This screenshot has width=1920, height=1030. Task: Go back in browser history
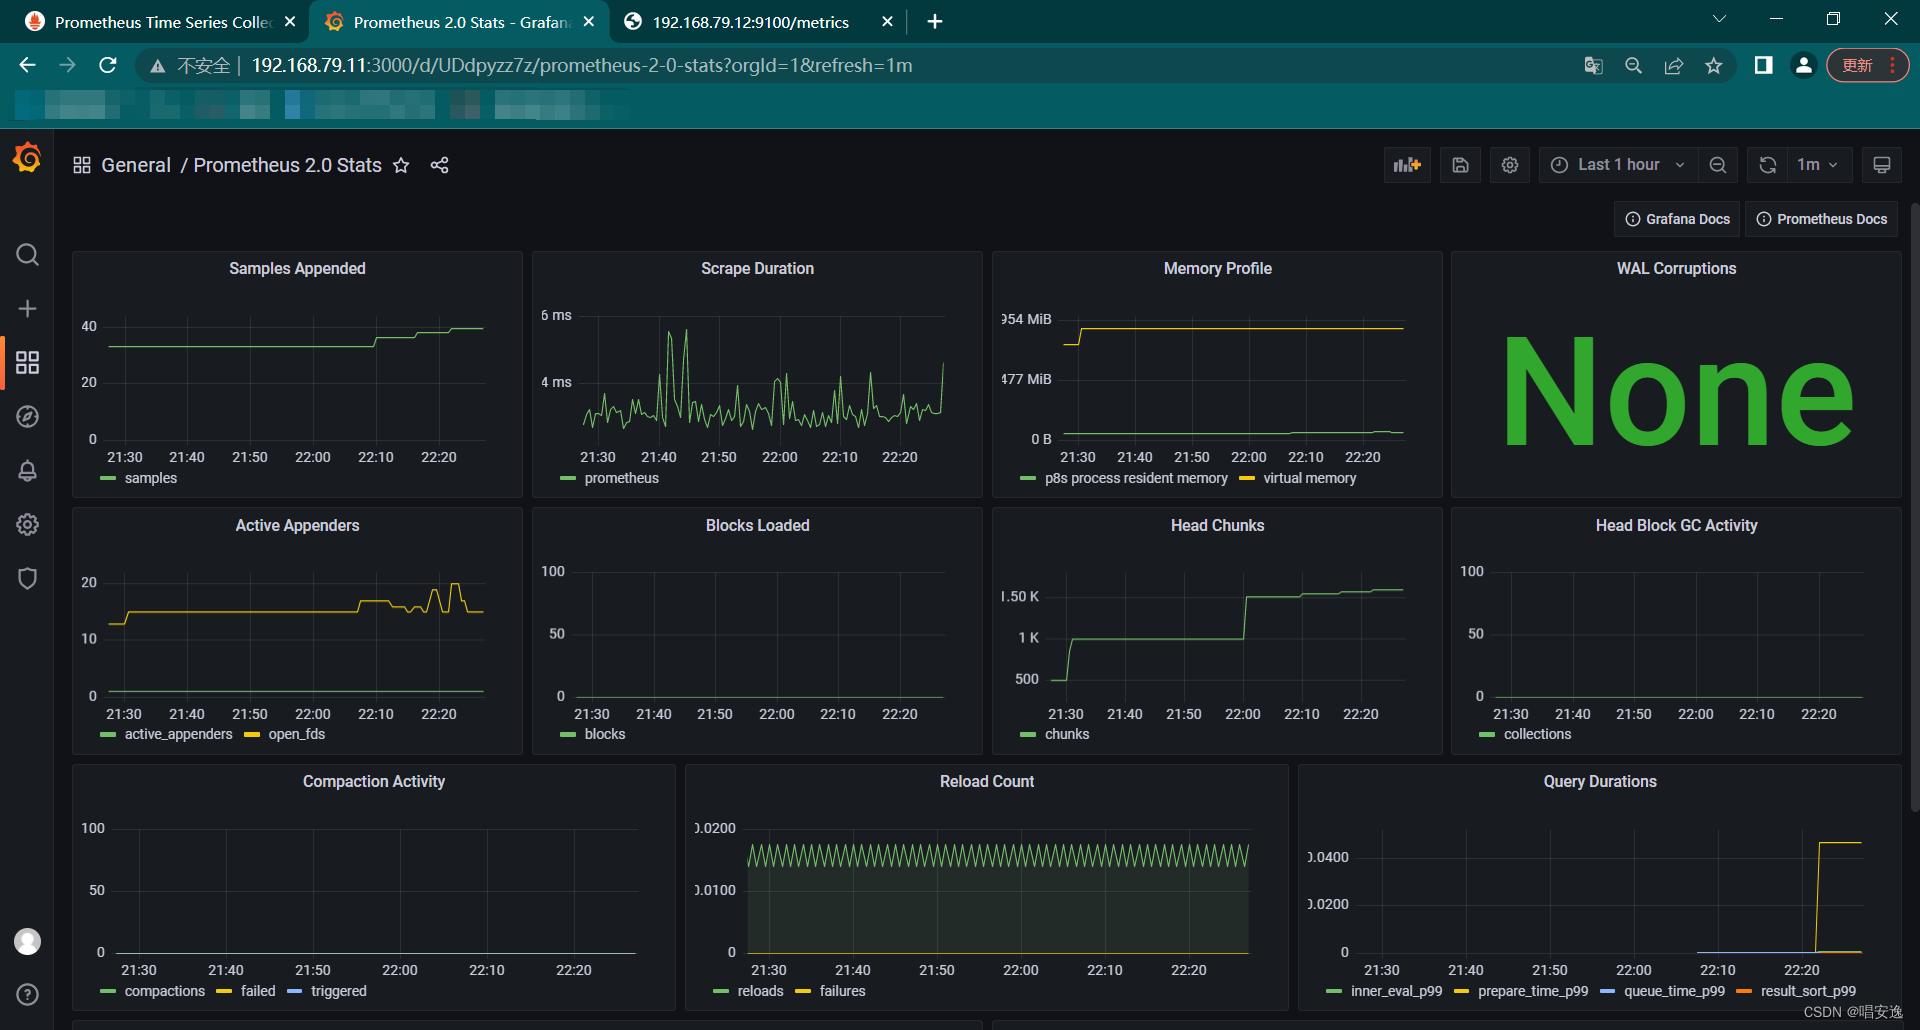pyautogui.click(x=27, y=65)
